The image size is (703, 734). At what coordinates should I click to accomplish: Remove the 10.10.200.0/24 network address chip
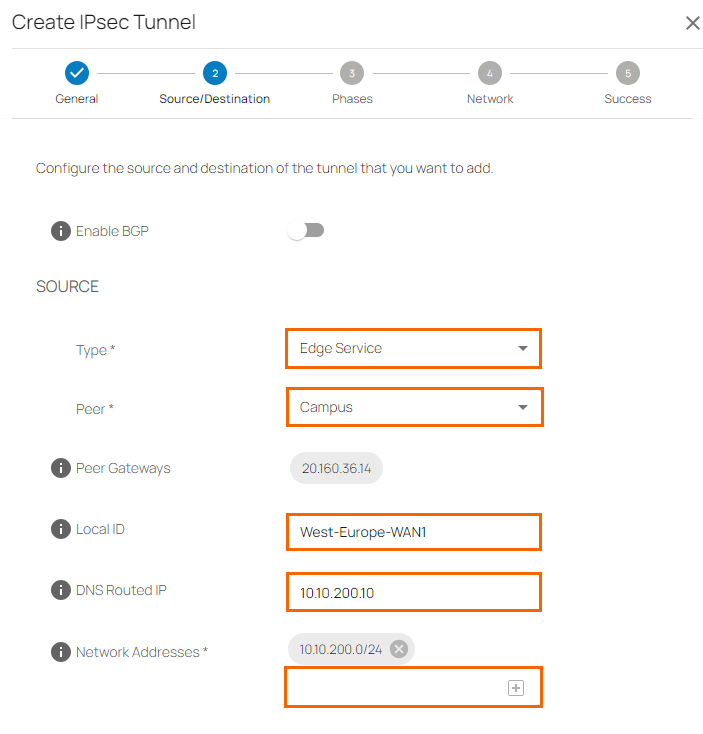[x=399, y=649]
